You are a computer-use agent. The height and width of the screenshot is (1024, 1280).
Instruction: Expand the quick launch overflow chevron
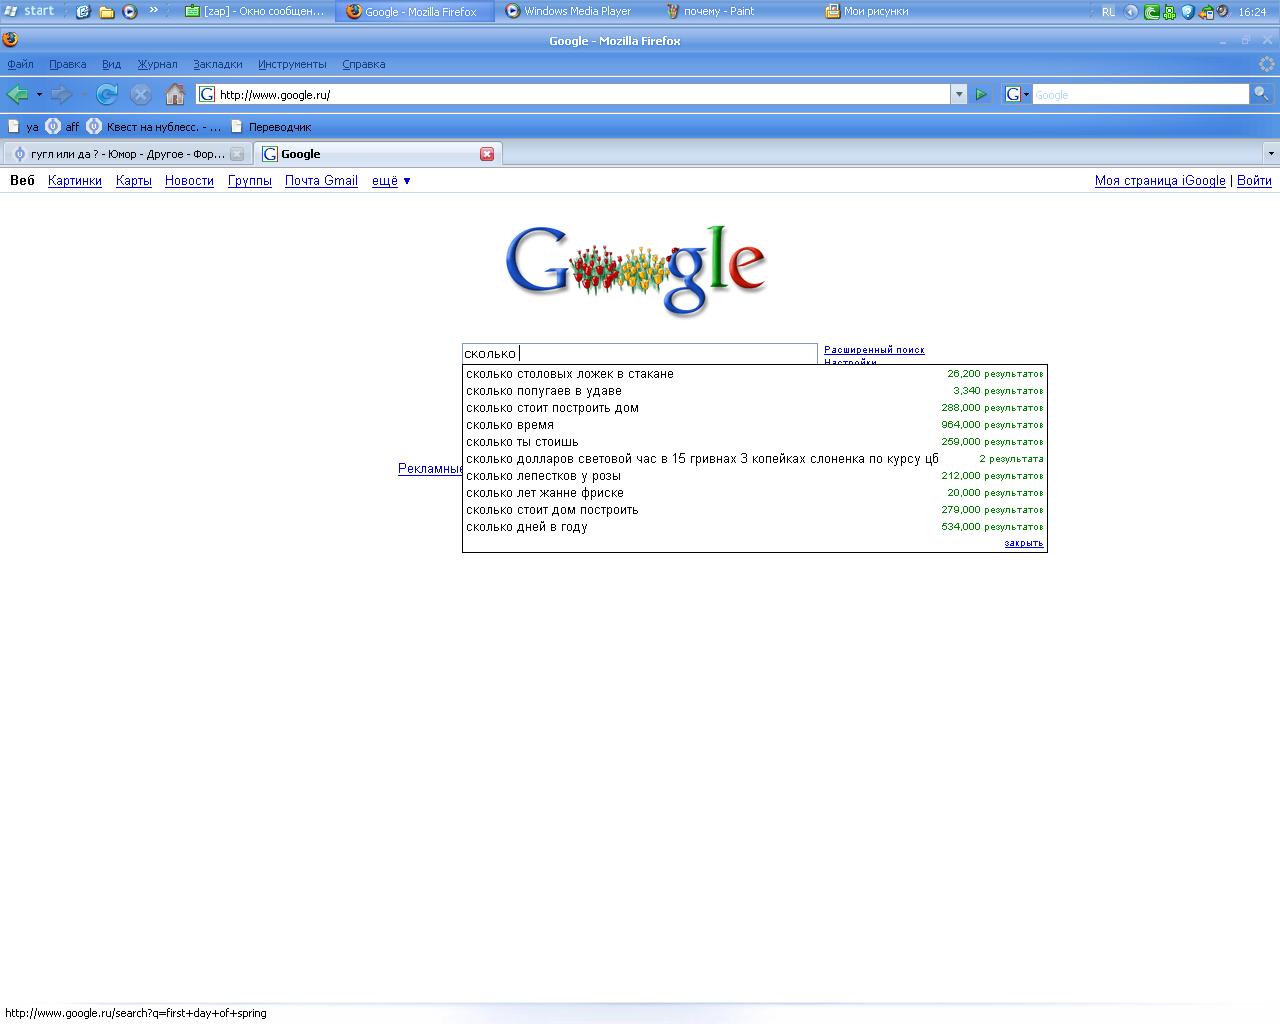coord(154,10)
